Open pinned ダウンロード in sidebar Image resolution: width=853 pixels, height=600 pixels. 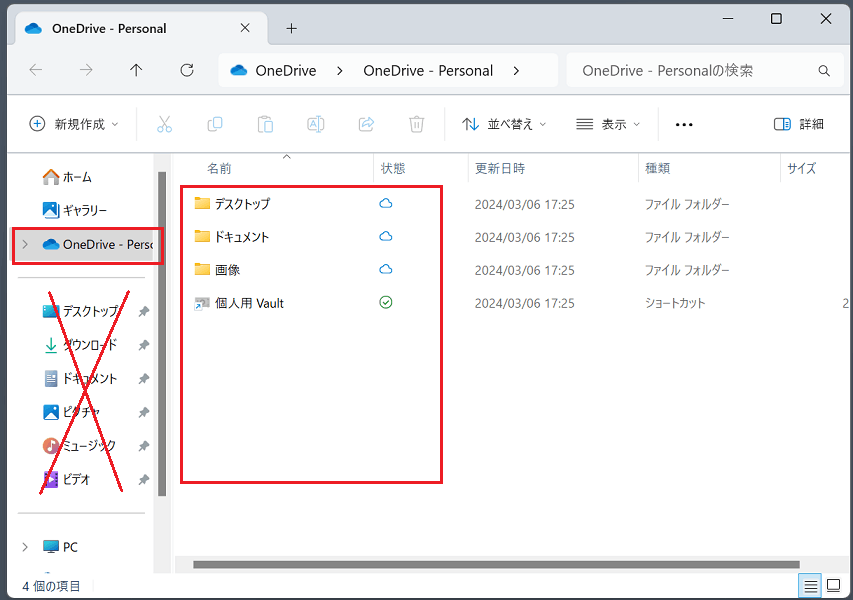tap(81, 345)
